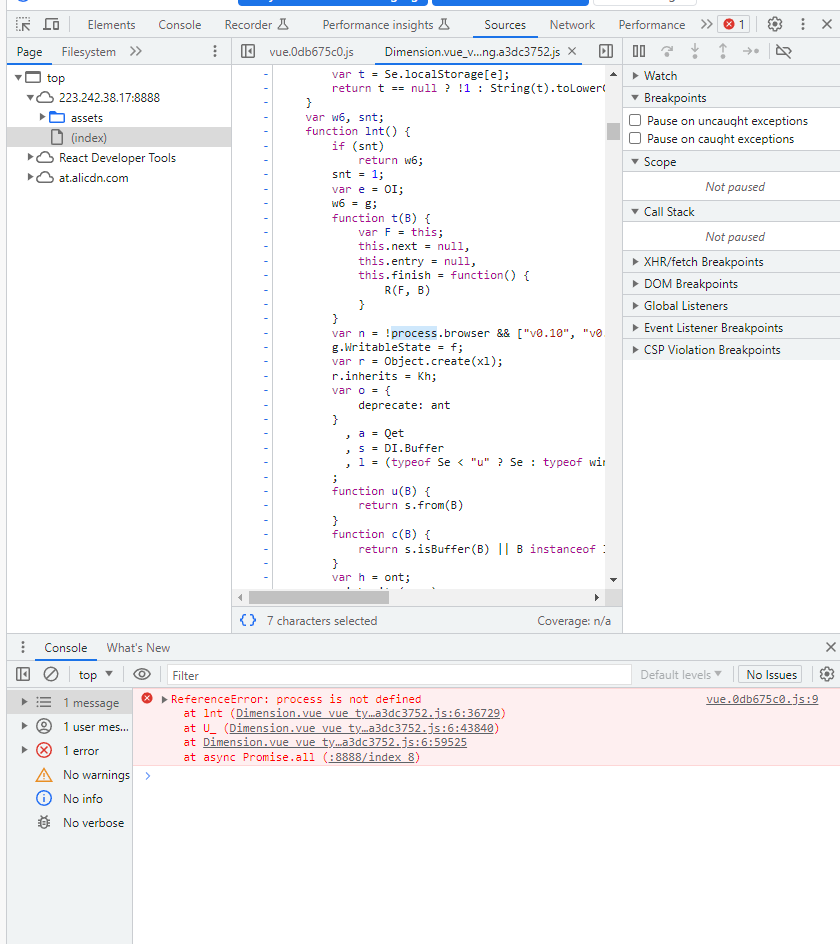Switch to the Network tab
The height and width of the screenshot is (944, 840).
(x=572, y=25)
